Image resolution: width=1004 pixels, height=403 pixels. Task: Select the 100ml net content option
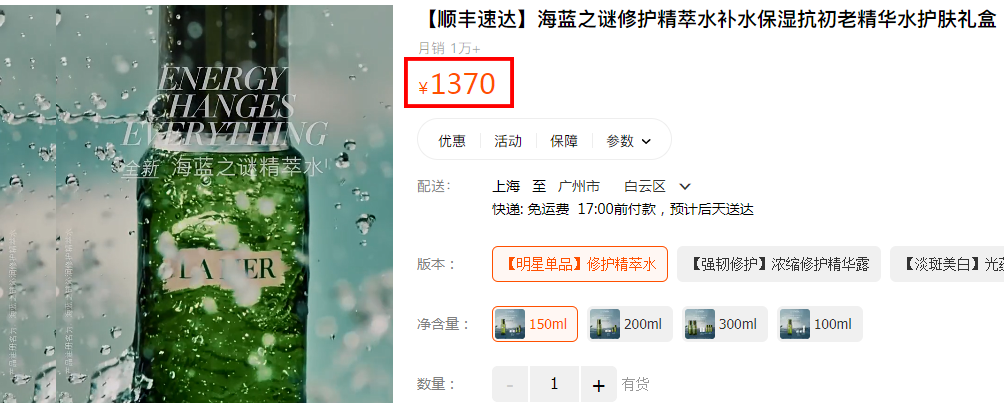[x=820, y=324]
